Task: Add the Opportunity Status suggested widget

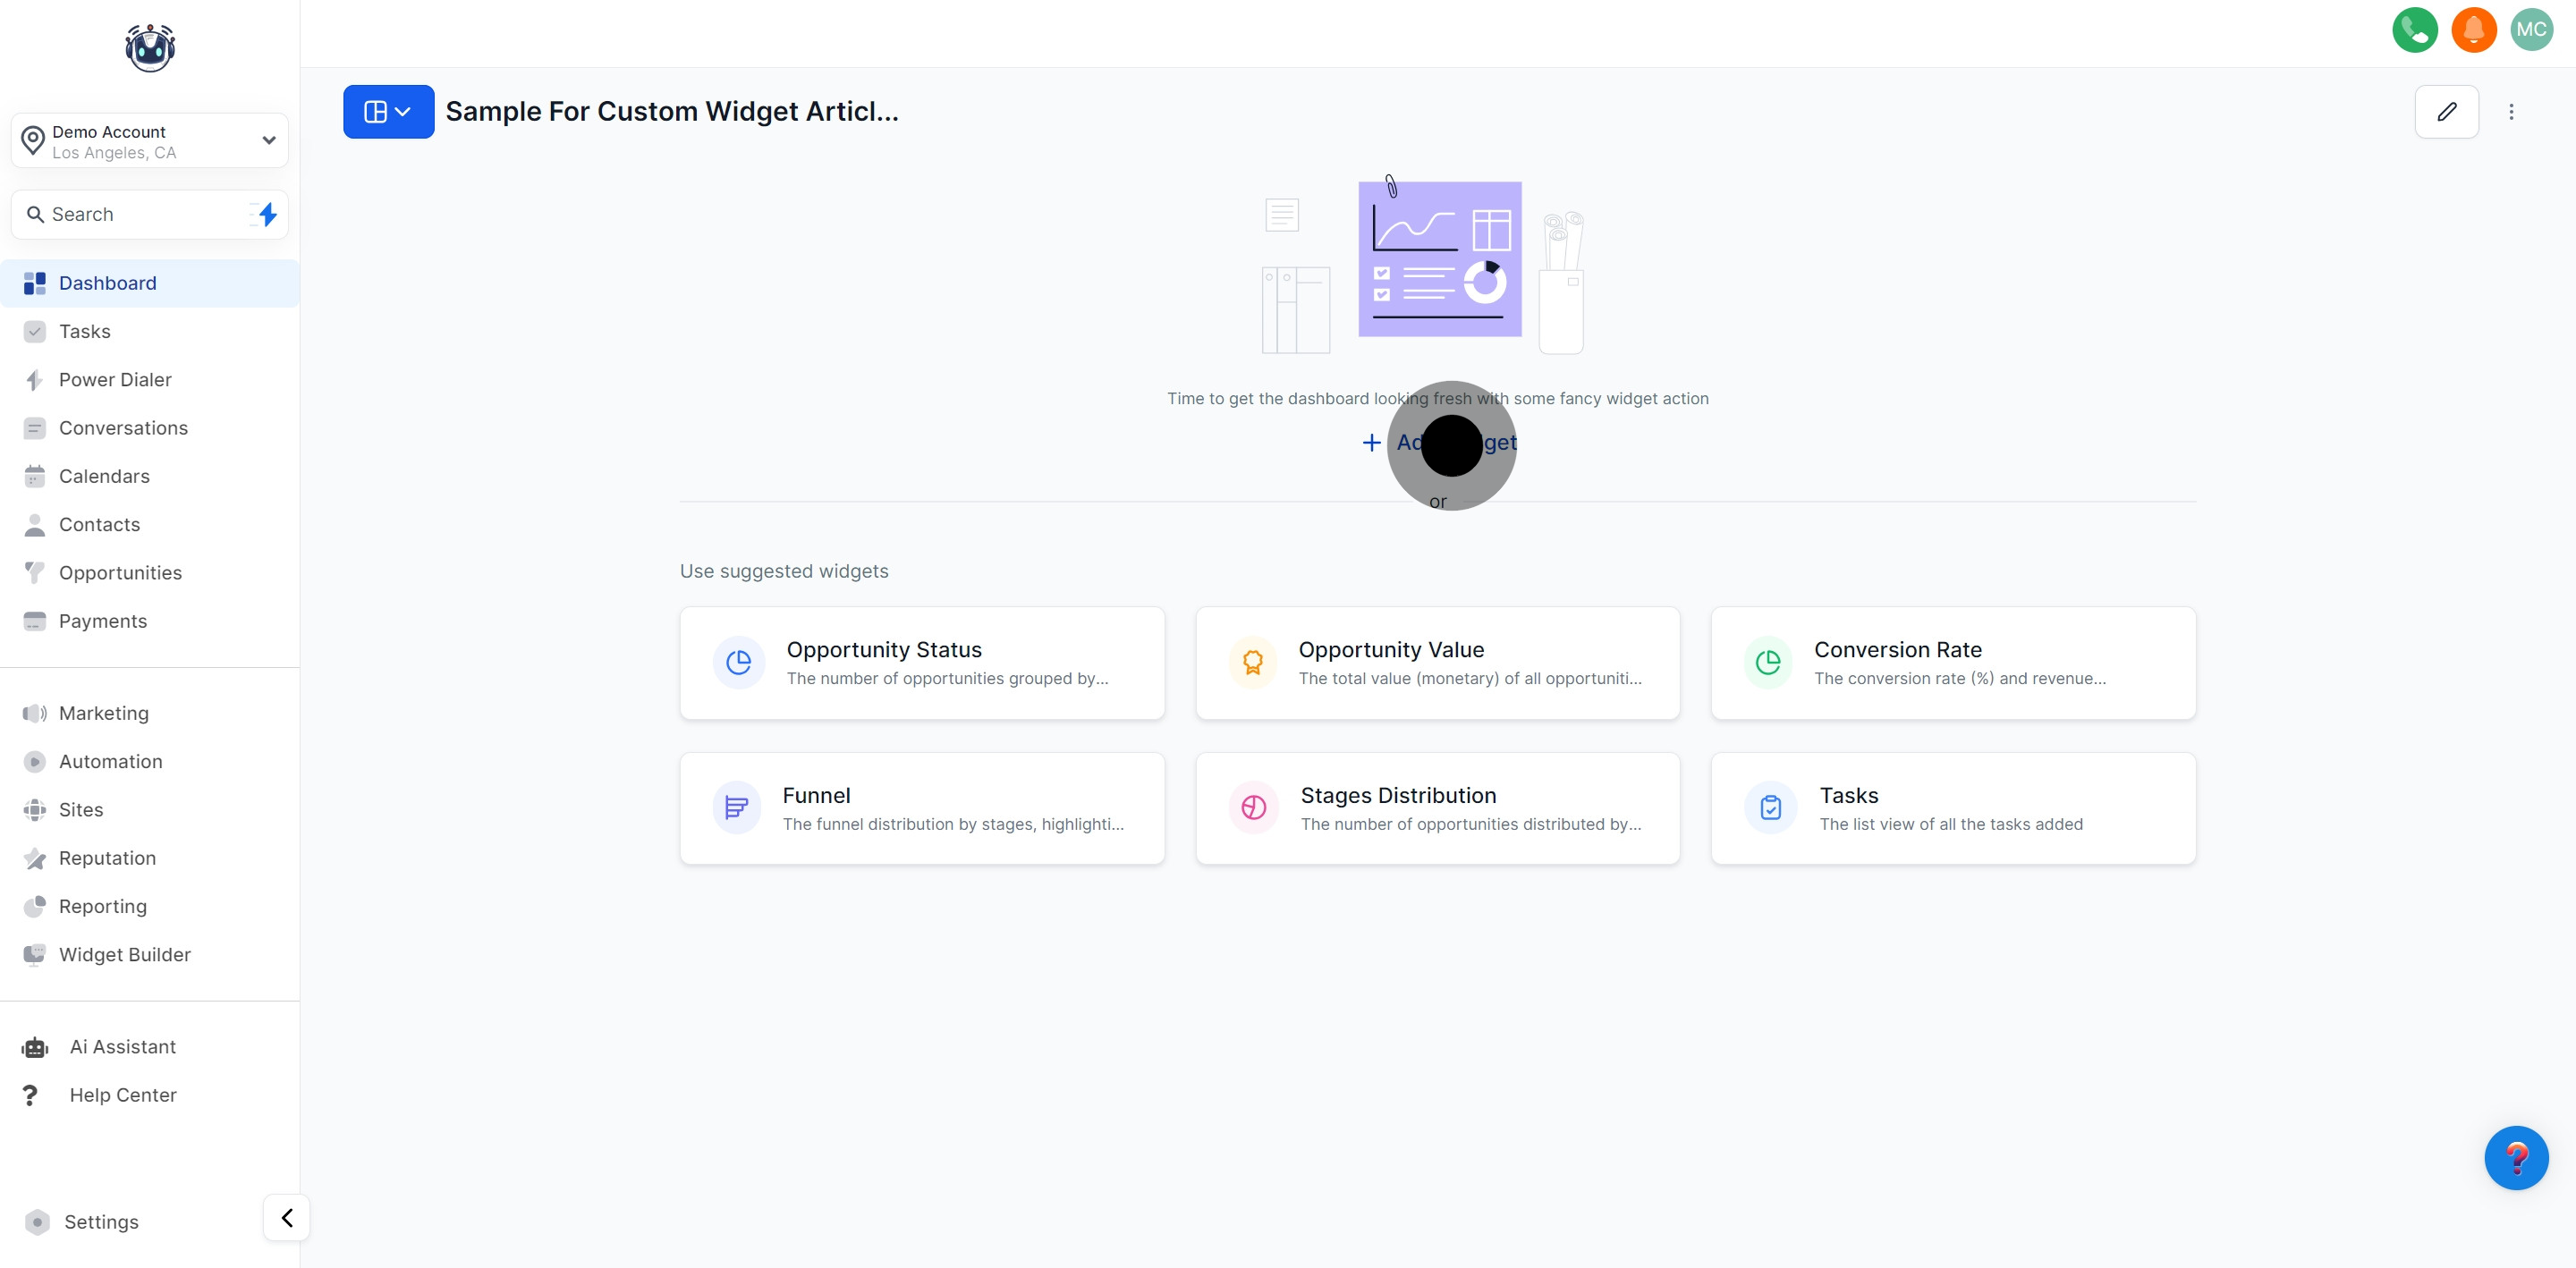Action: [x=922, y=663]
